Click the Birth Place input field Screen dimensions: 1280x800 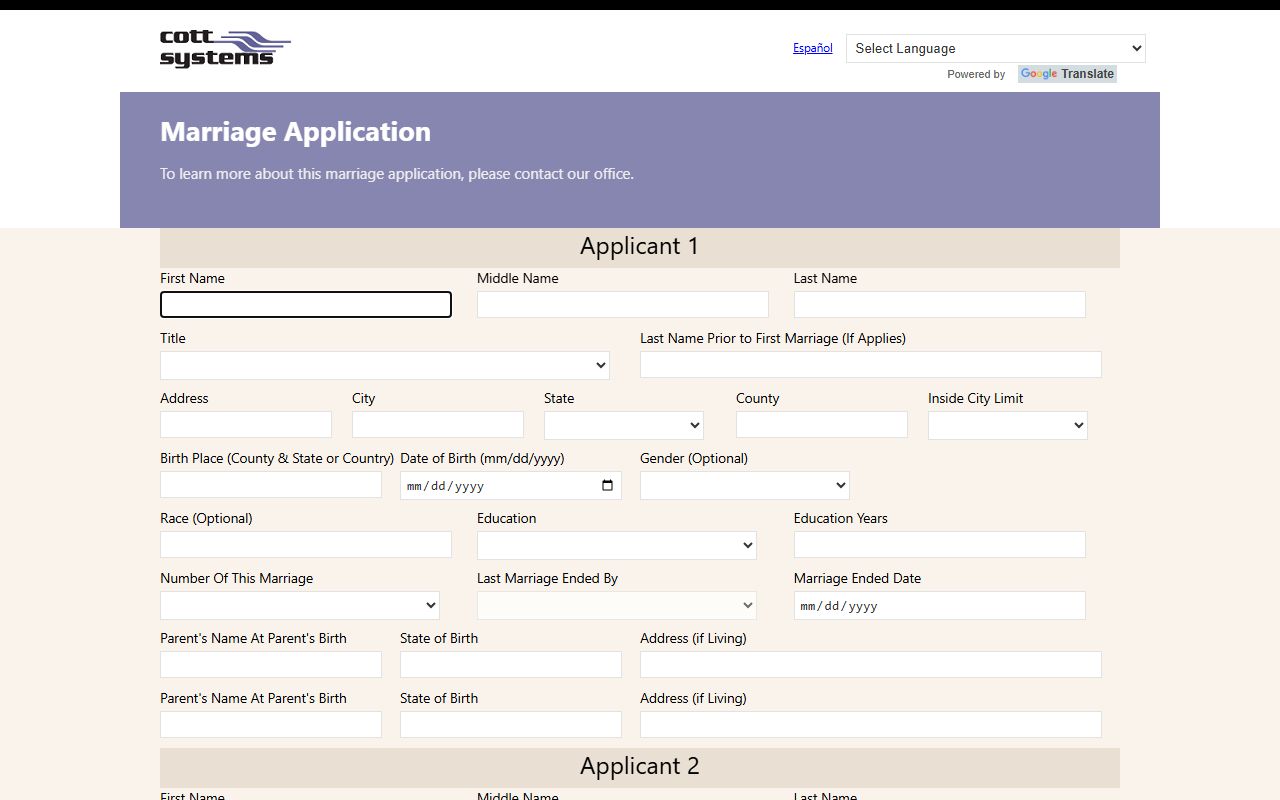[271, 484]
